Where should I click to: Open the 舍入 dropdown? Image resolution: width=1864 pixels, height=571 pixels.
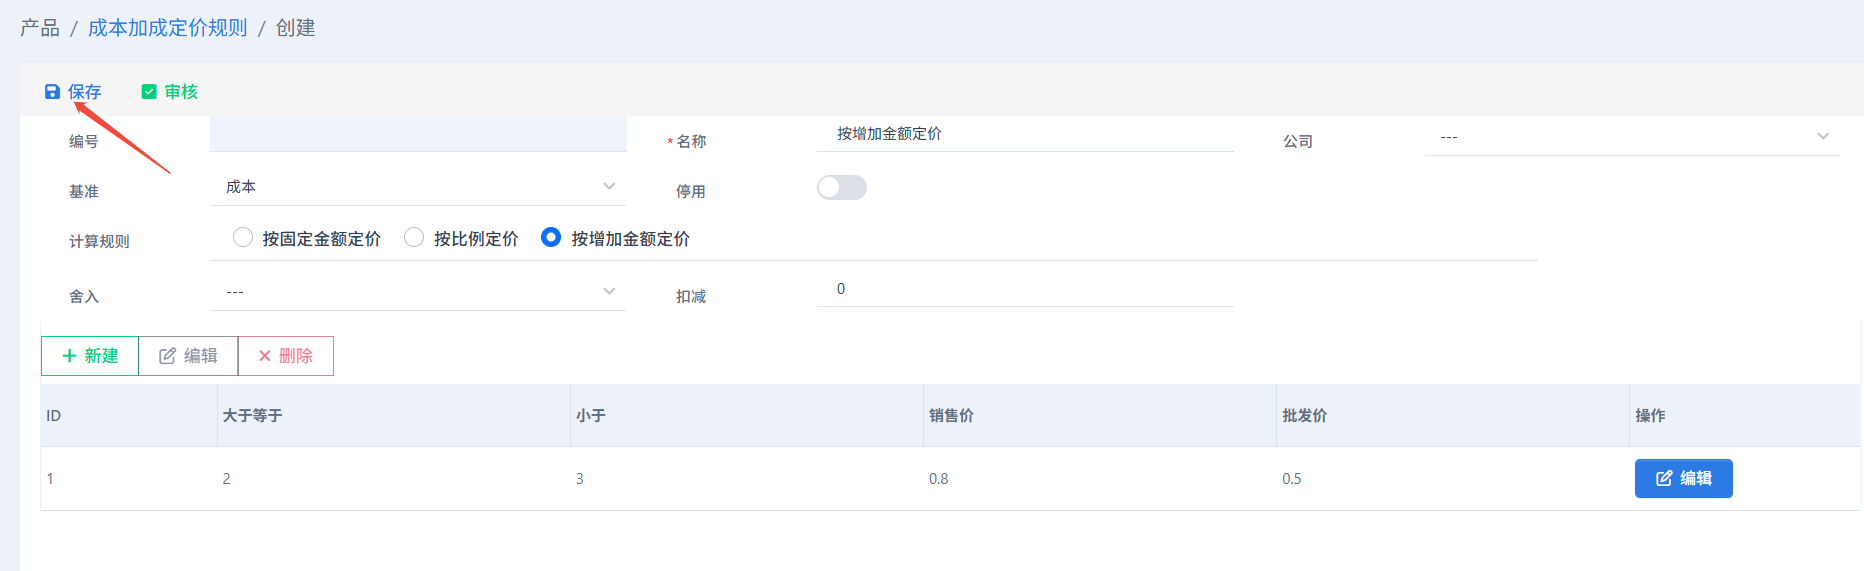(x=418, y=292)
